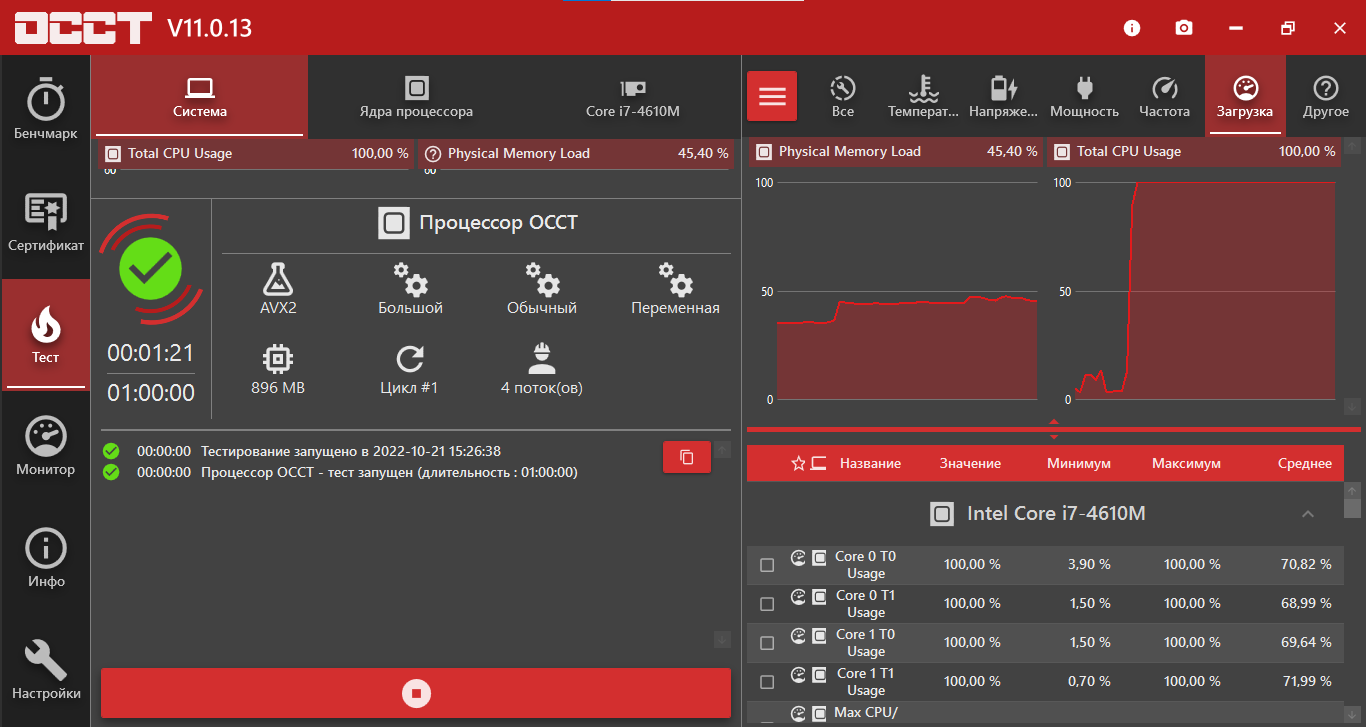The width and height of the screenshot is (1366, 727).
Task: Sort table by Название column
Action: 870,463
